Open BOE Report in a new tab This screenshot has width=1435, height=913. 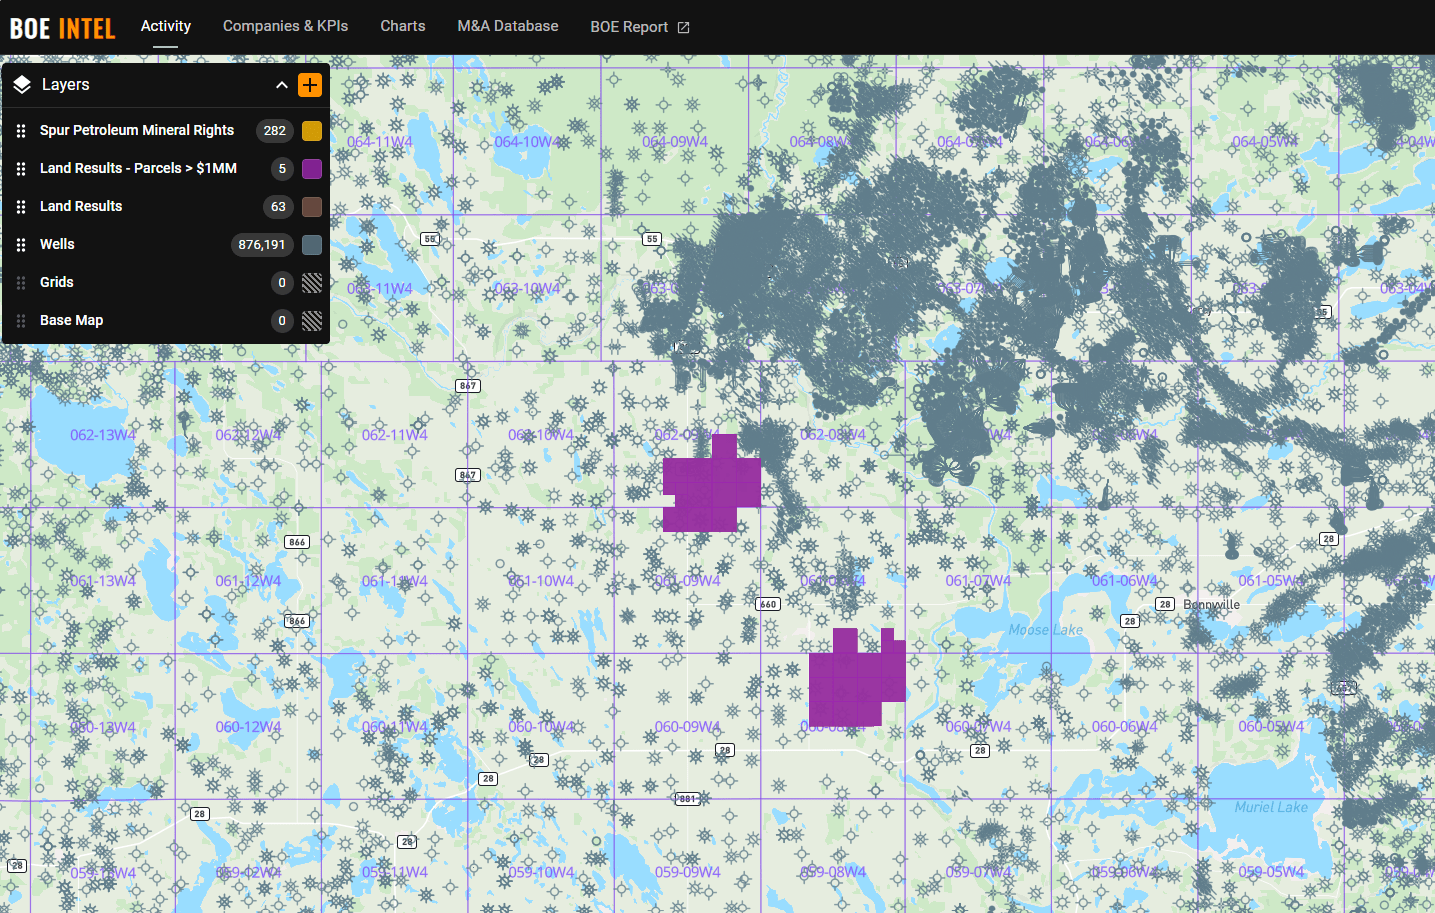[x=631, y=26]
